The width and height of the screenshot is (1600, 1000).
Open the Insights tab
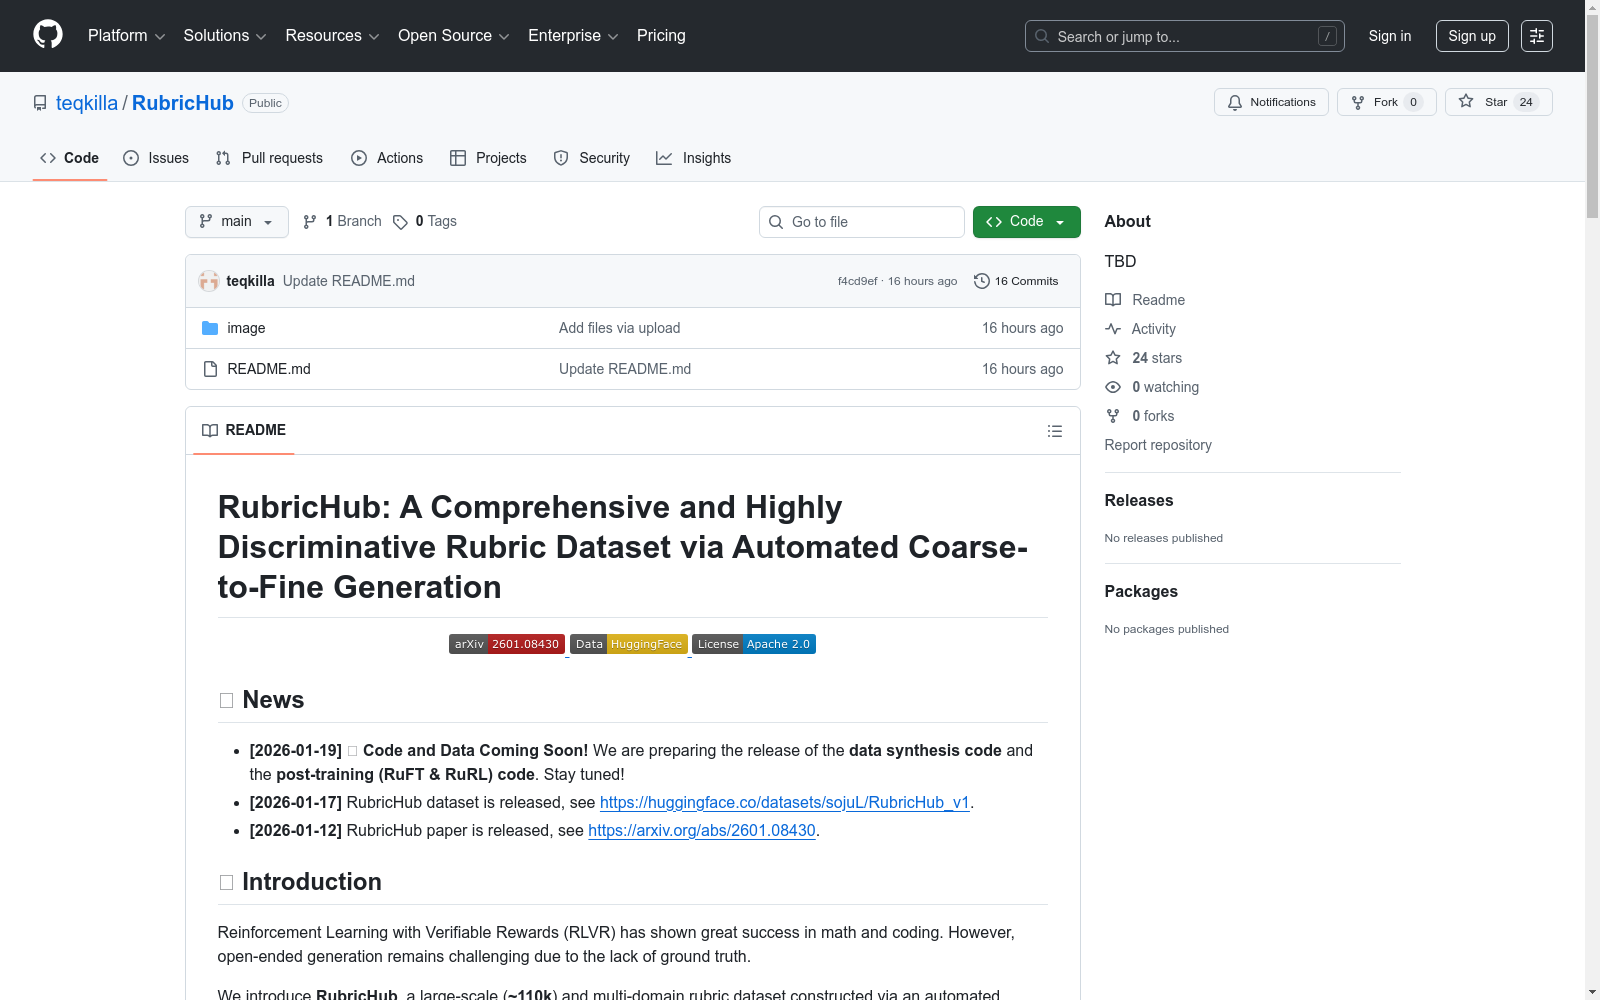coord(694,158)
